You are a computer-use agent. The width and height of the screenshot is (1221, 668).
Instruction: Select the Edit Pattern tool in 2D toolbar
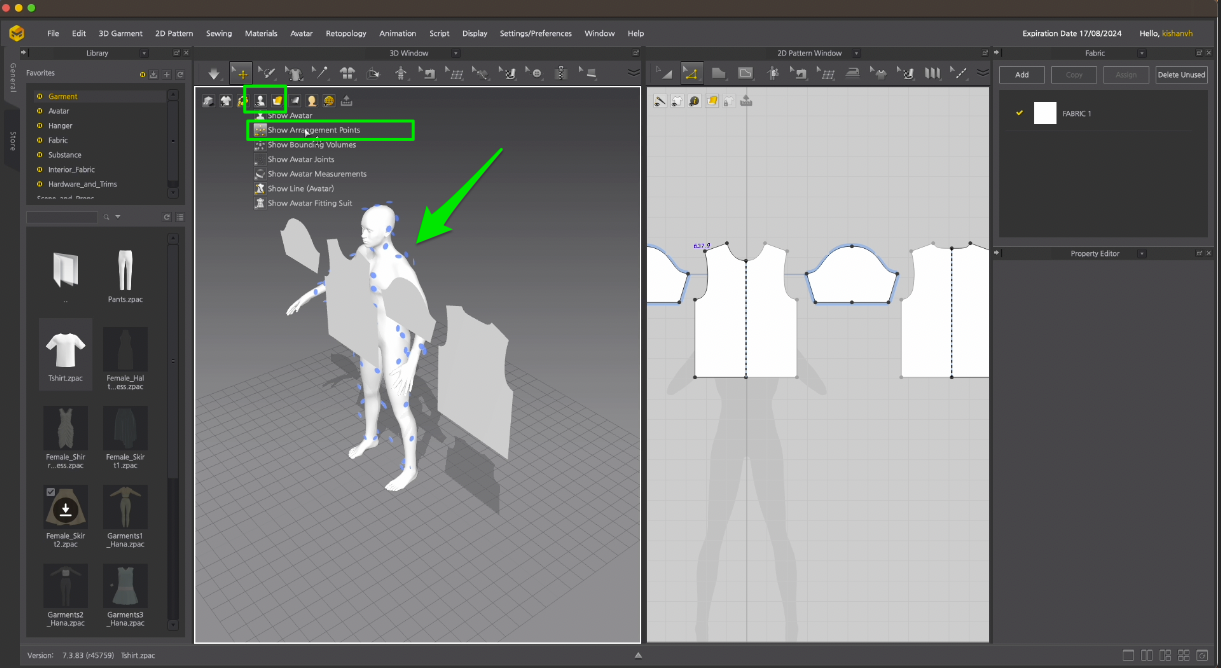click(x=664, y=73)
